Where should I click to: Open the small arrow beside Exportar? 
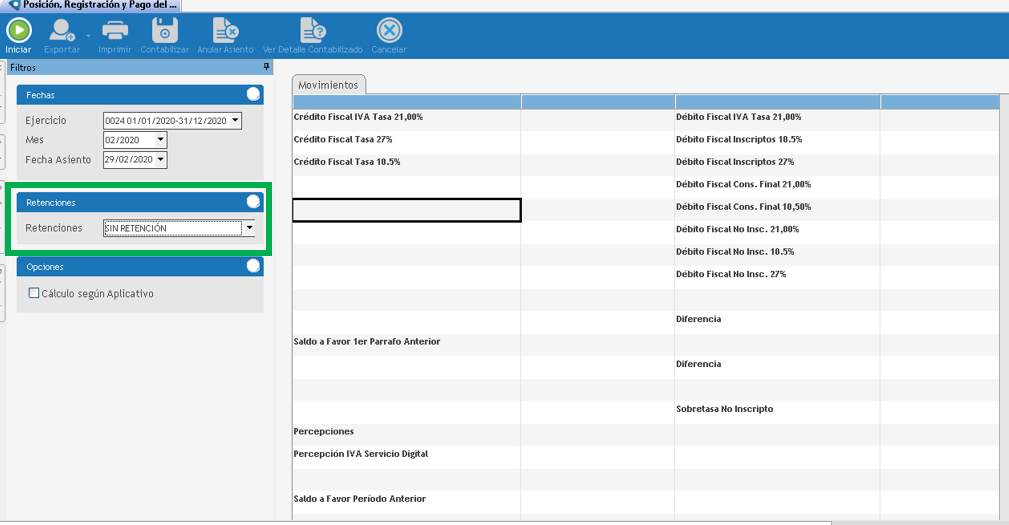[x=88, y=35]
